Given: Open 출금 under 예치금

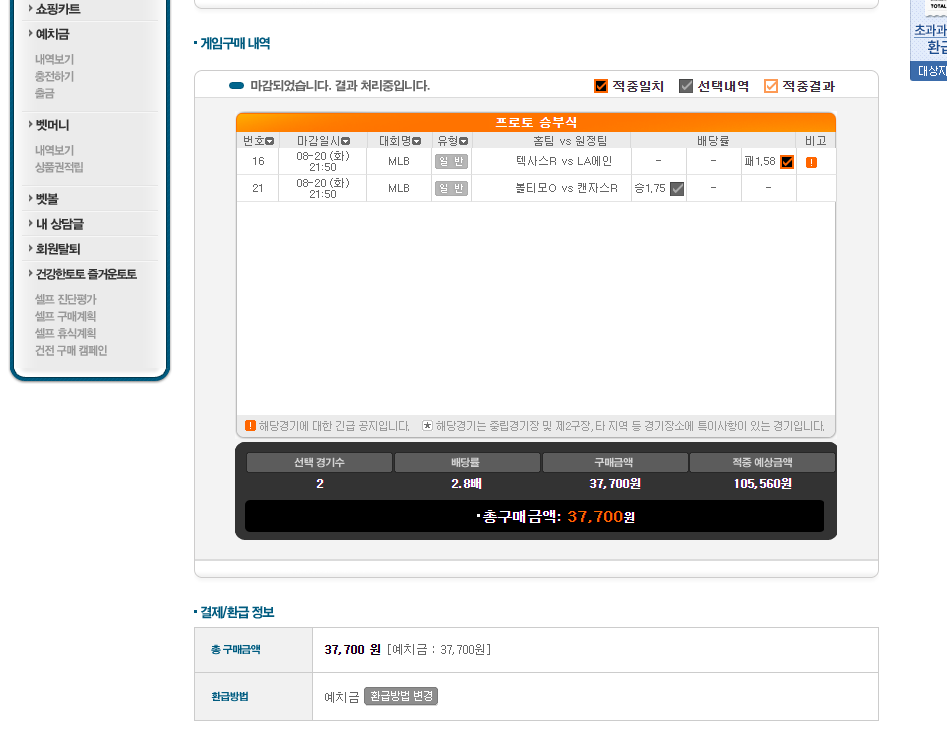Looking at the screenshot, I should (x=45, y=93).
